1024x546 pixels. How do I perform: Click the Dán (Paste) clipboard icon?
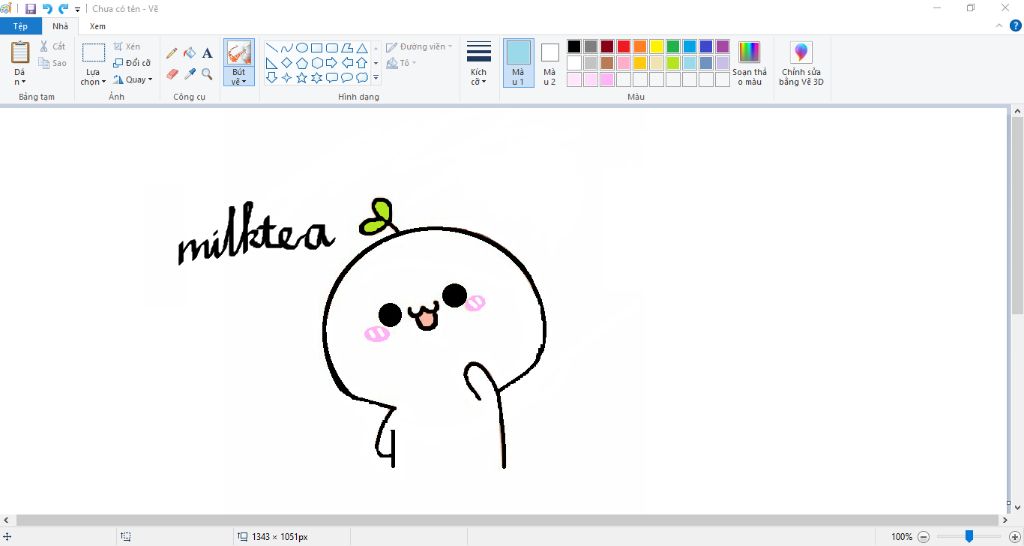click(x=20, y=52)
